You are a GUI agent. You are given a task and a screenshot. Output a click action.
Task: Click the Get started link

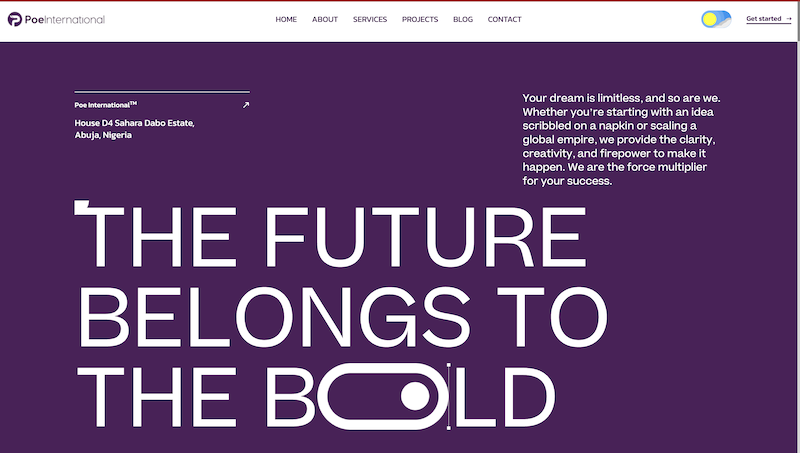769,19
